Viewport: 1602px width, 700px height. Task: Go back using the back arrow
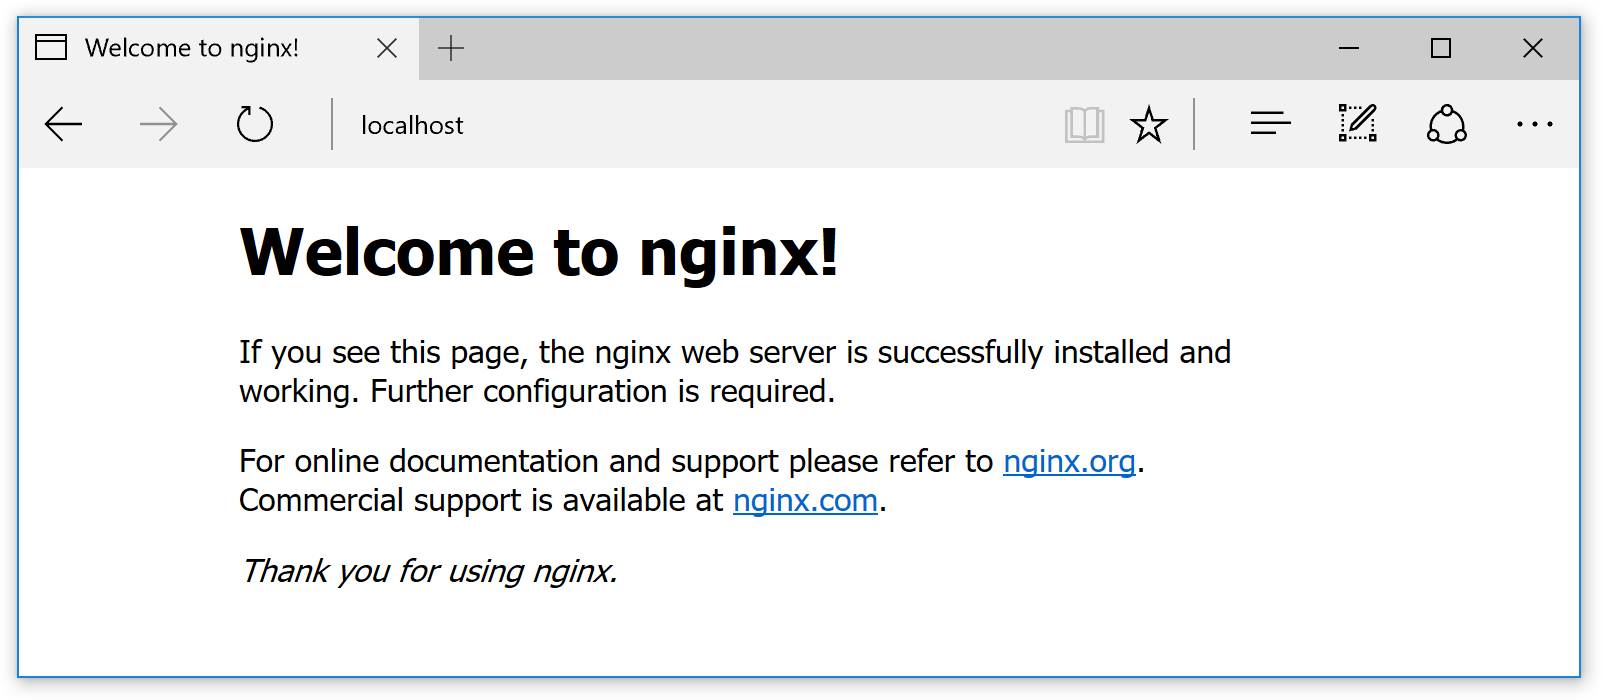tap(64, 125)
